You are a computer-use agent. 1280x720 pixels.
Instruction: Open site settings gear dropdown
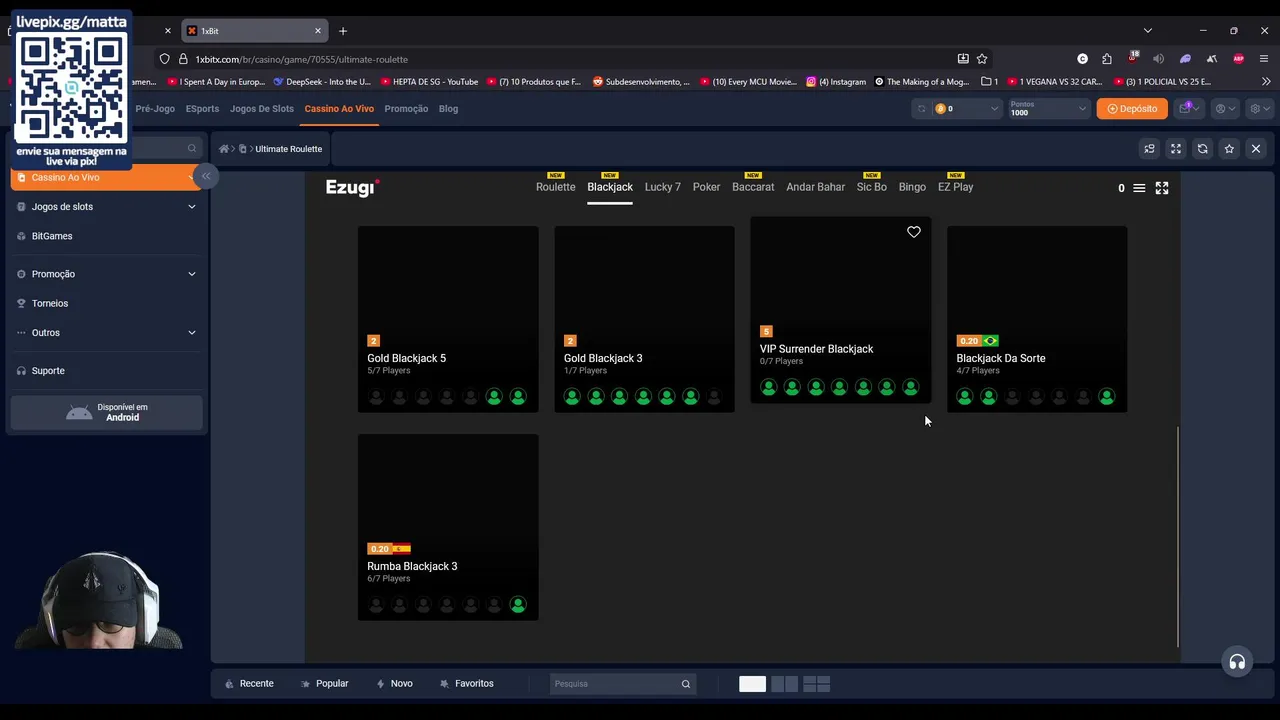click(x=1259, y=108)
